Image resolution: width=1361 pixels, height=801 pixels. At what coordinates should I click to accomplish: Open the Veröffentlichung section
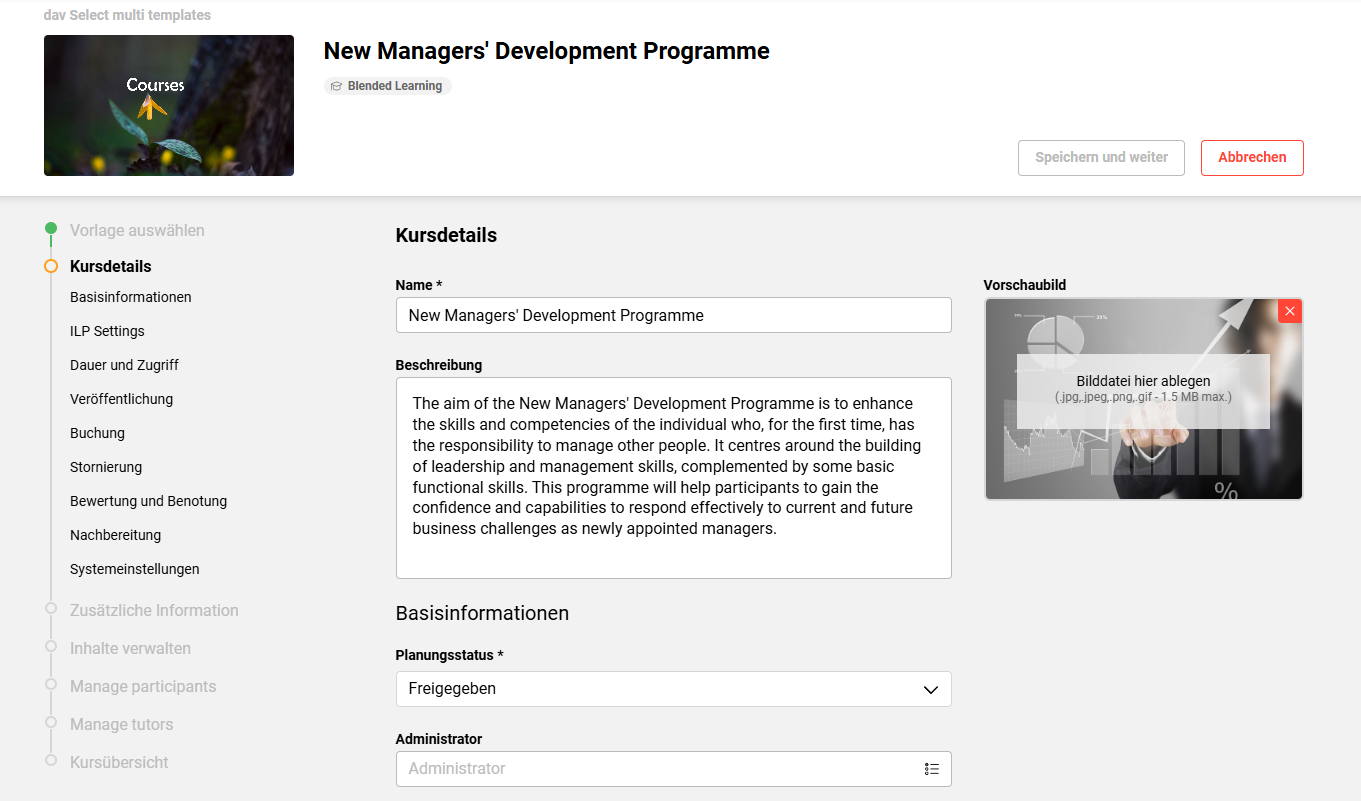tap(121, 399)
